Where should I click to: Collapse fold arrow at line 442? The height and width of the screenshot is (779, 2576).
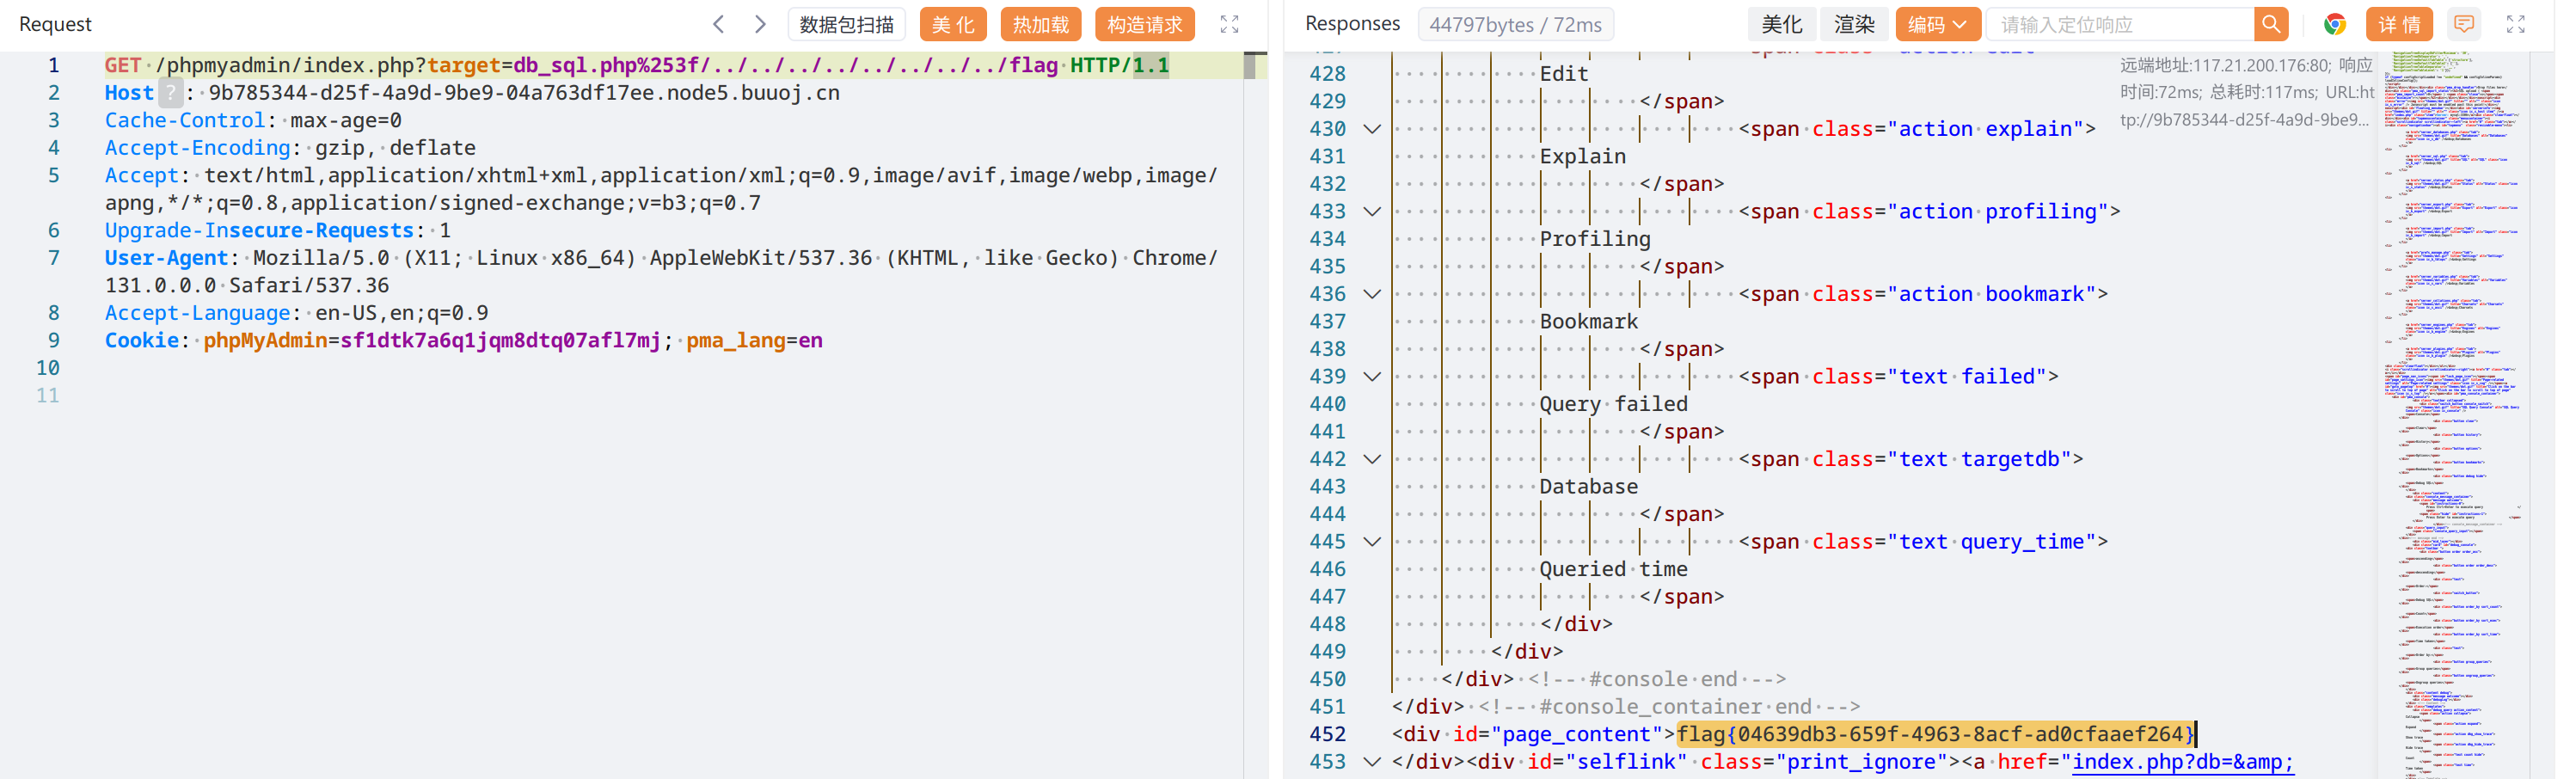(1372, 459)
